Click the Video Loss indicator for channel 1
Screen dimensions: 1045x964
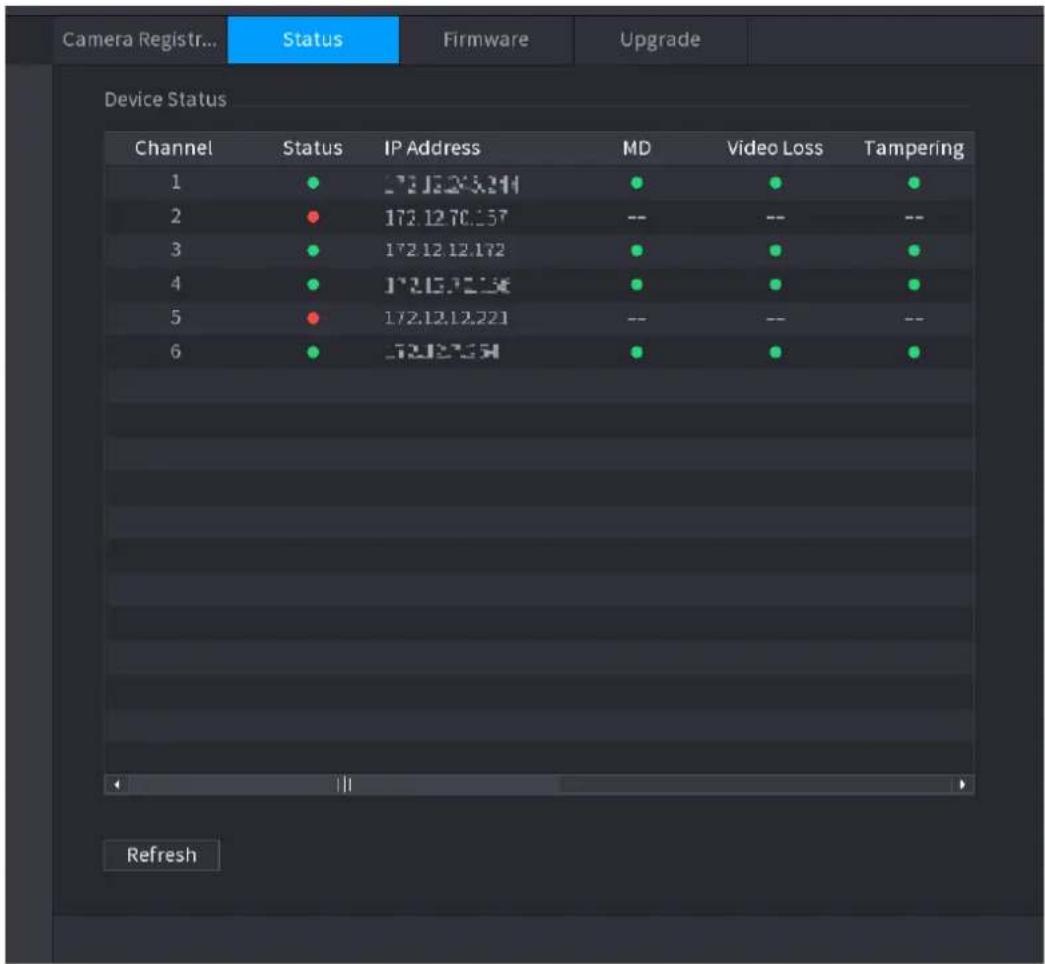pos(775,183)
